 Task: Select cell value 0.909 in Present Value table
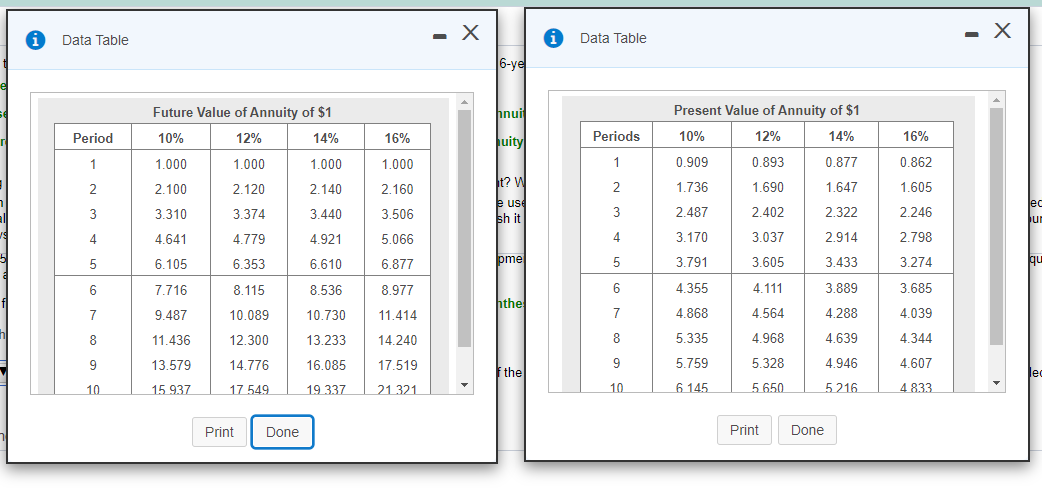tap(692, 162)
